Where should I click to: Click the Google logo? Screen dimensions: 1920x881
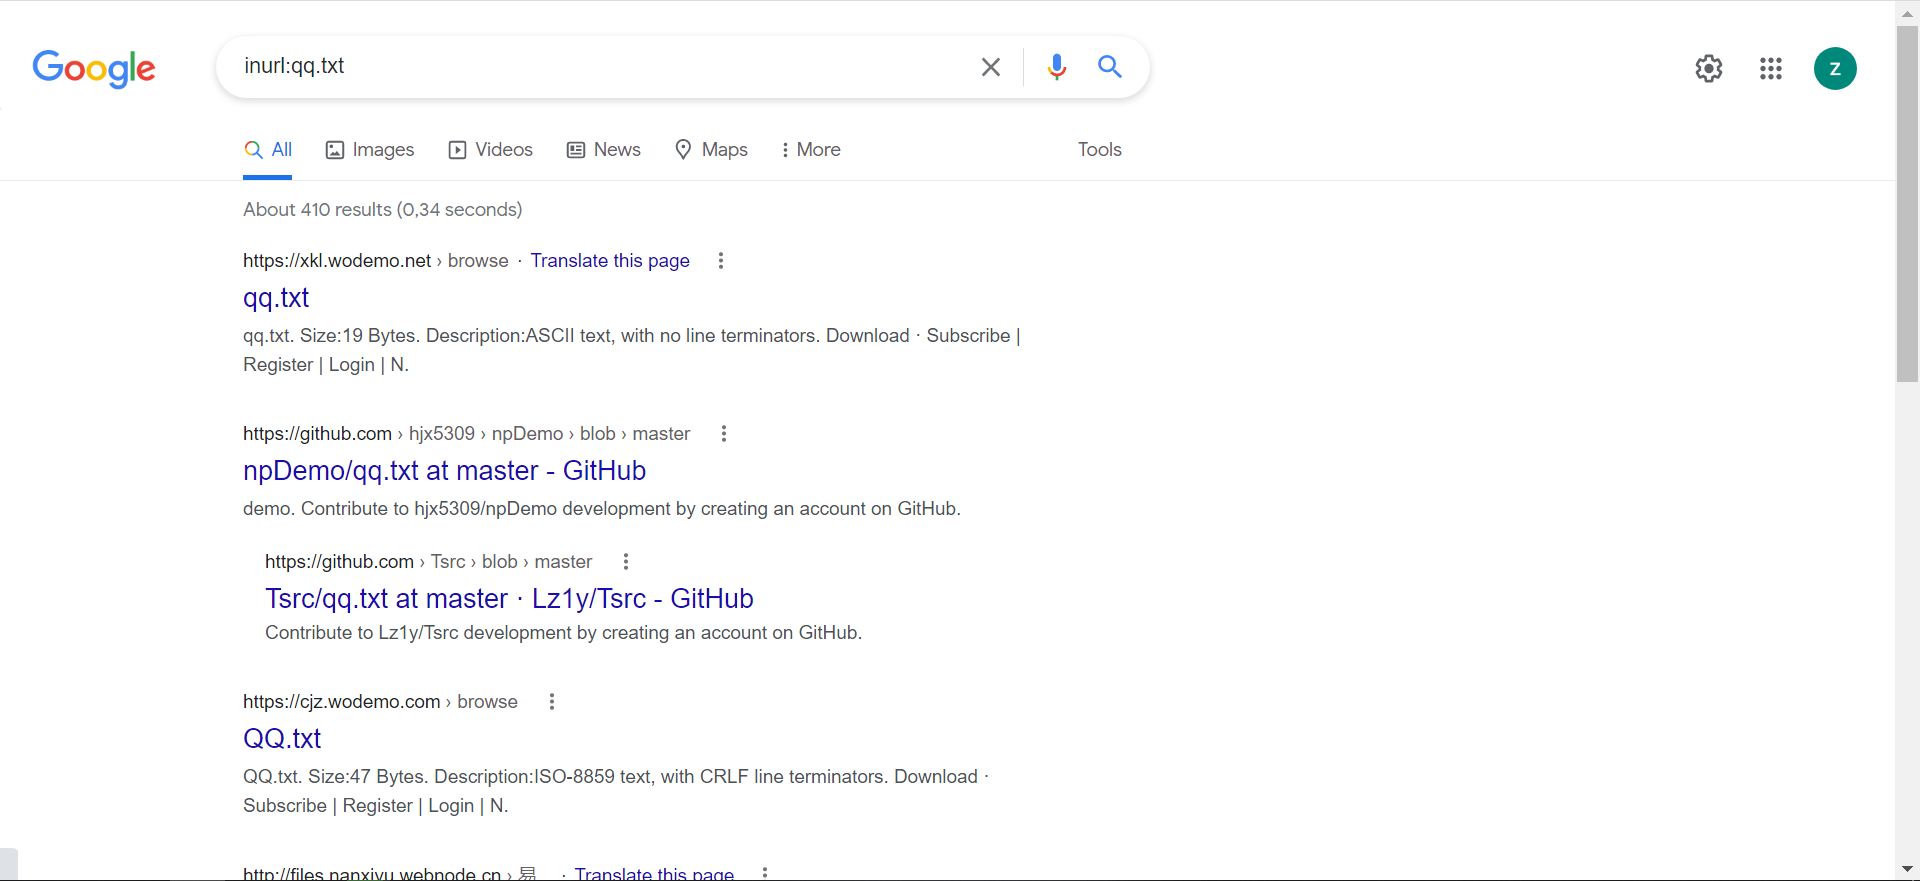click(x=94, y=68)
